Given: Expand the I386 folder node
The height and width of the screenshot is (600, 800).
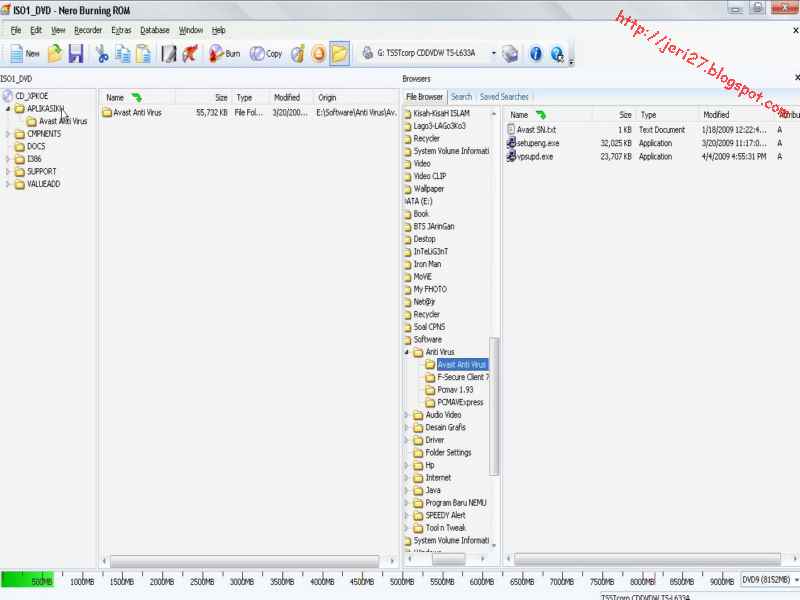Looking at the screenshot, I should pos(8,159).
